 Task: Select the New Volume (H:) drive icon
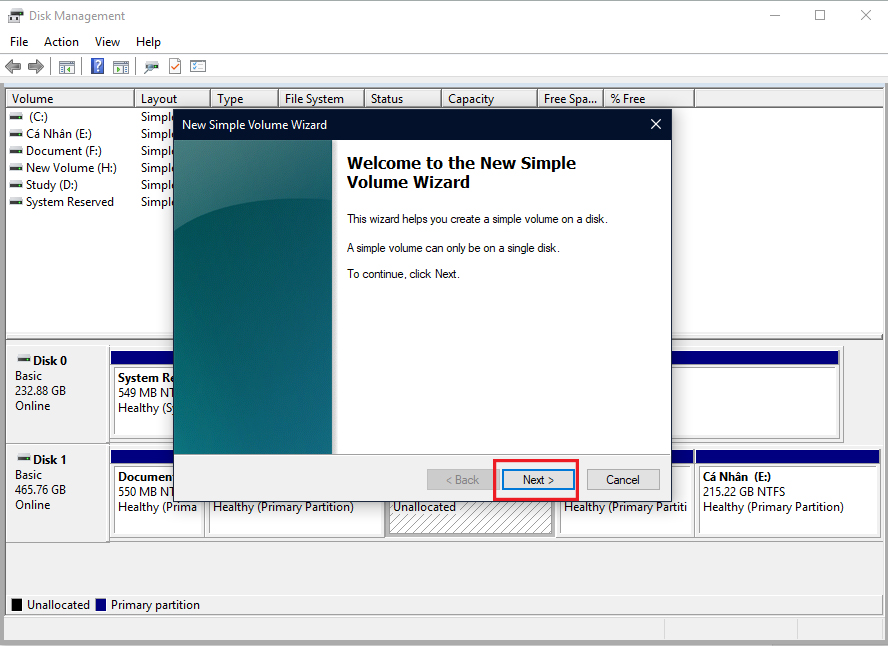[16, 168]
